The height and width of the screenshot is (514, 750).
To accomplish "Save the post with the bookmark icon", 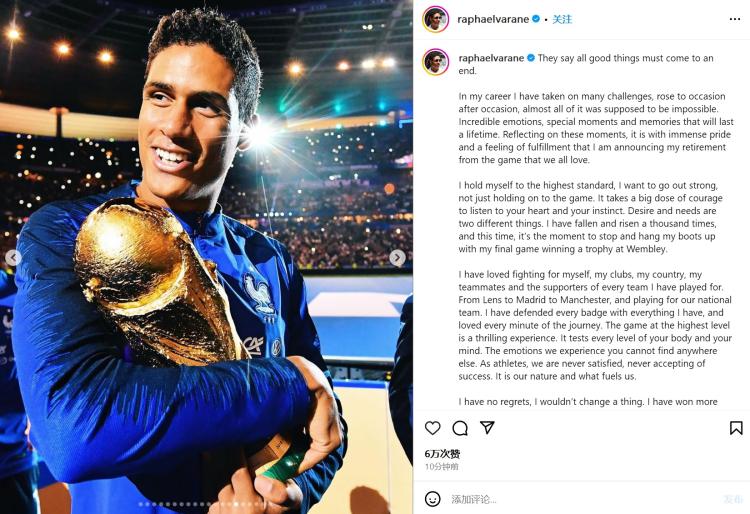I will tap(736, 428).
